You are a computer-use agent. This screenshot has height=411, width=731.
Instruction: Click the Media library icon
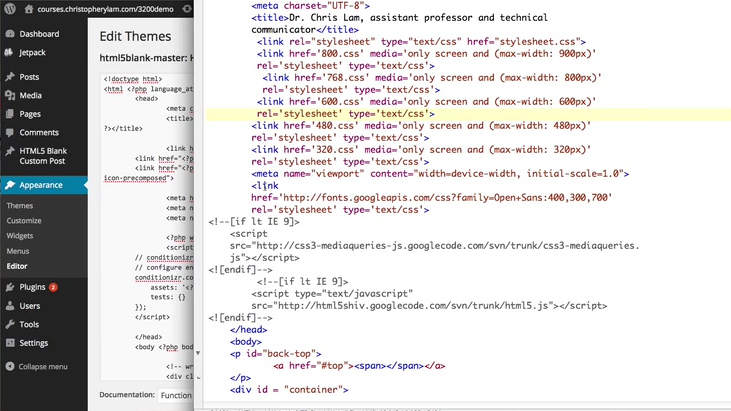point(10,95)
